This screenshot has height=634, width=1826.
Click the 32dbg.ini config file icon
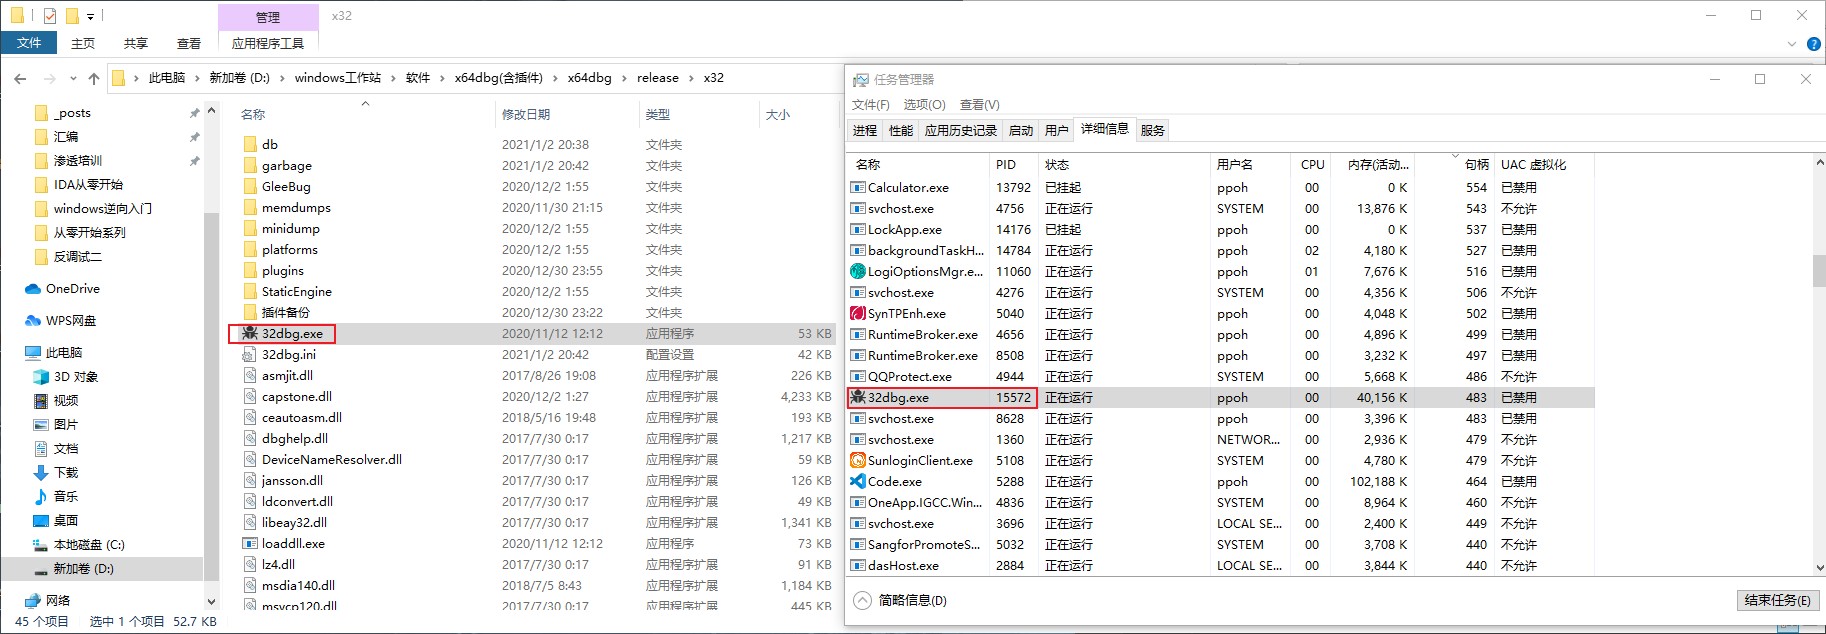pos(250,354)
